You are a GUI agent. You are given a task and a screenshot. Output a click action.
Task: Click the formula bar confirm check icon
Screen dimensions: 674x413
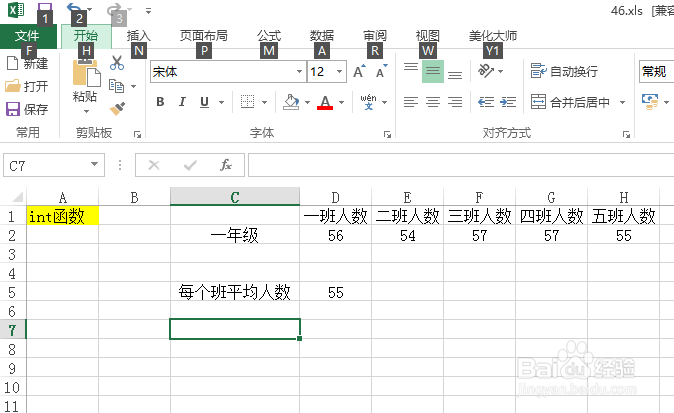pos(190,165)
